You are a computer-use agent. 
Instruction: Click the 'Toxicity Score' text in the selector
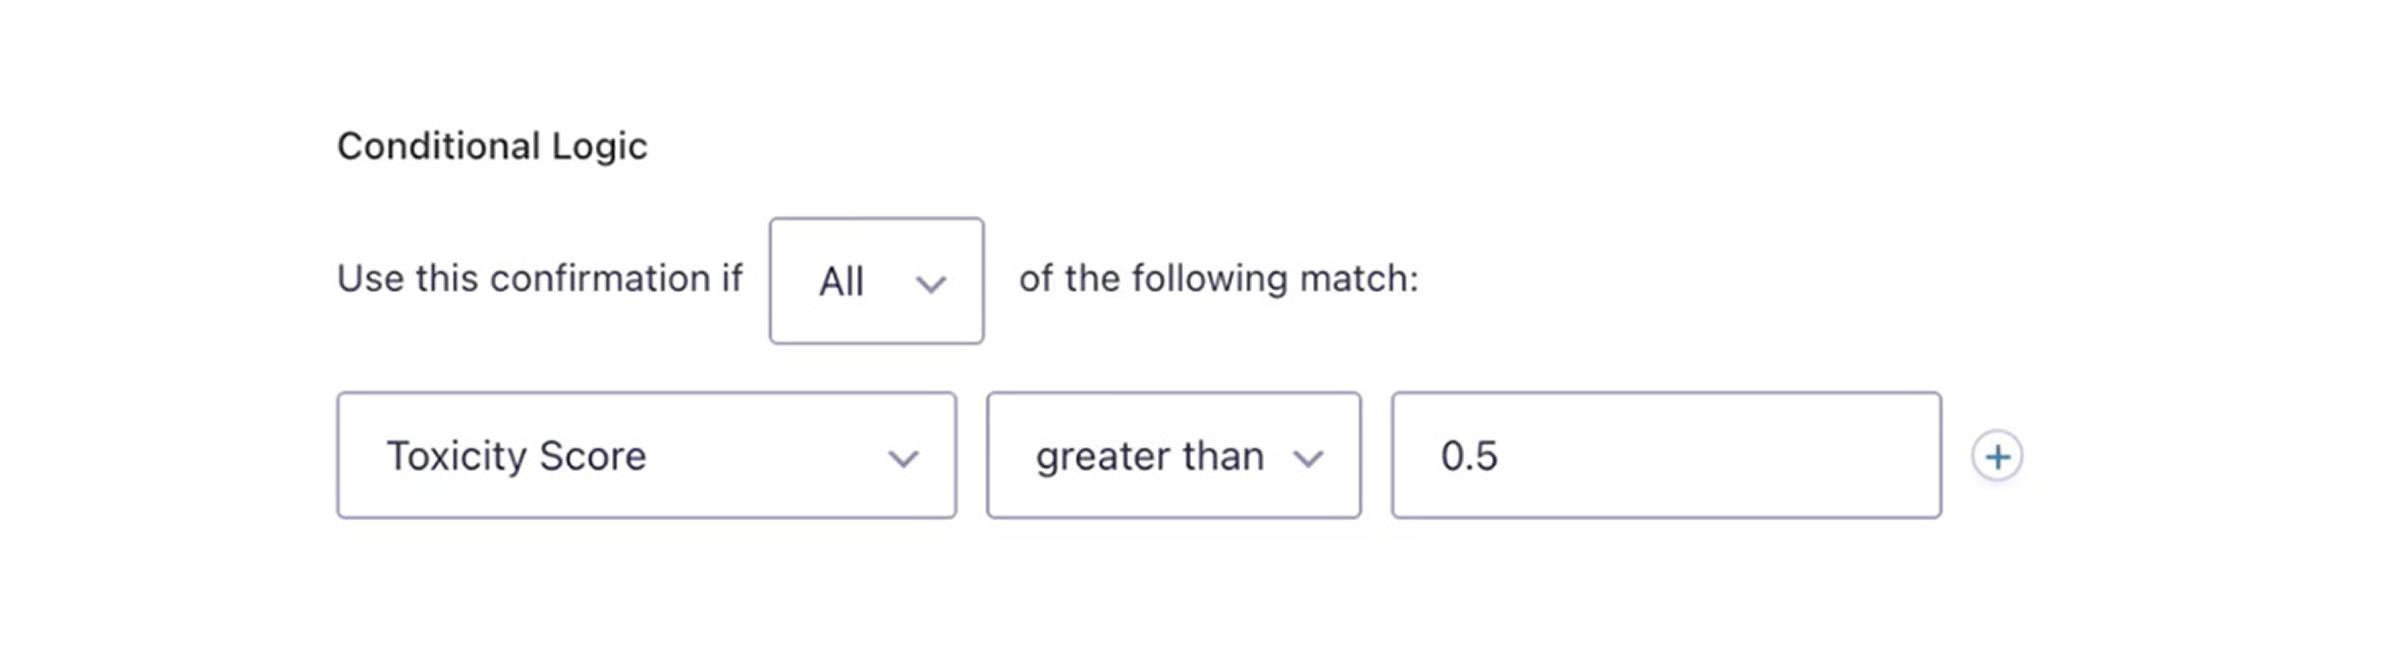click(x=516, y=456)
